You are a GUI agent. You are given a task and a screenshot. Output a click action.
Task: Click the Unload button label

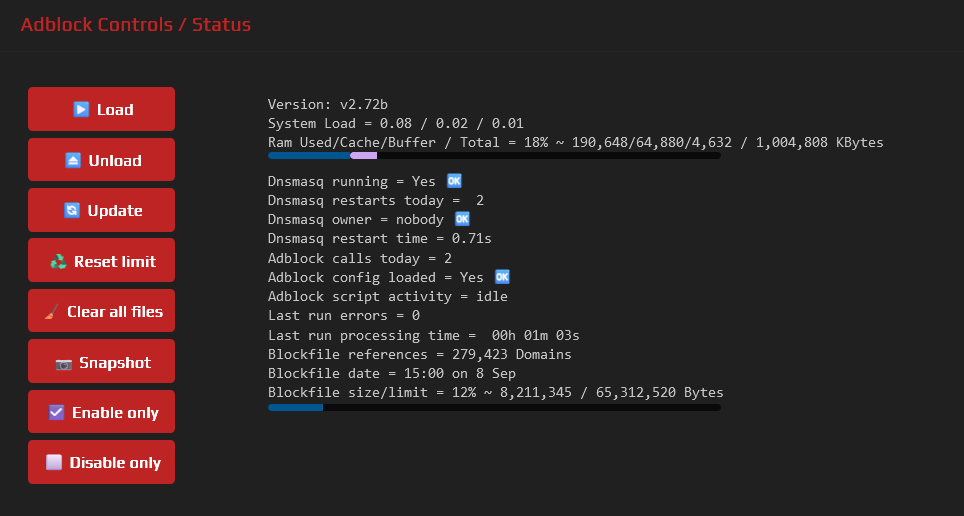[x=115, y=161]
